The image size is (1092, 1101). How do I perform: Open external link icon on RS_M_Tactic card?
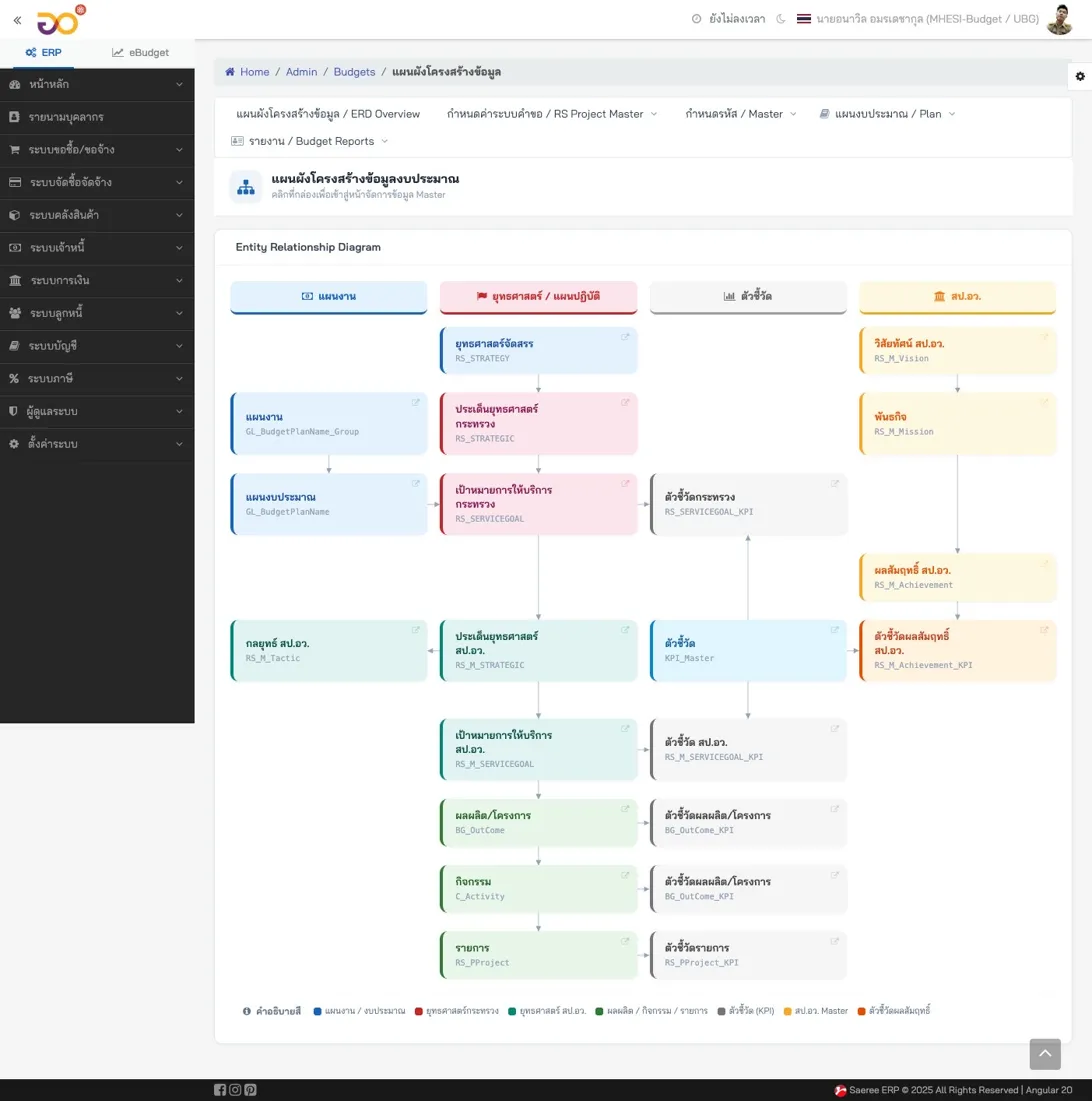coord(416,630)
